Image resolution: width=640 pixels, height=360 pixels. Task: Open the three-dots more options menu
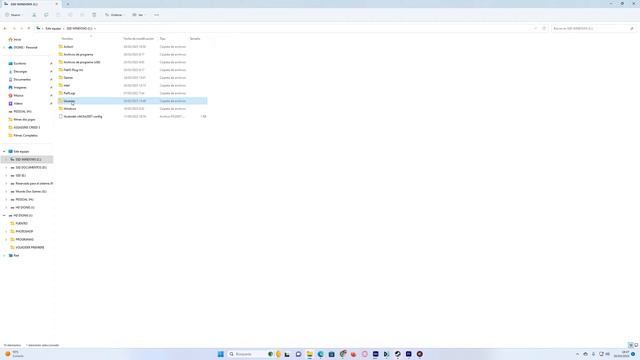click(156, 15)
